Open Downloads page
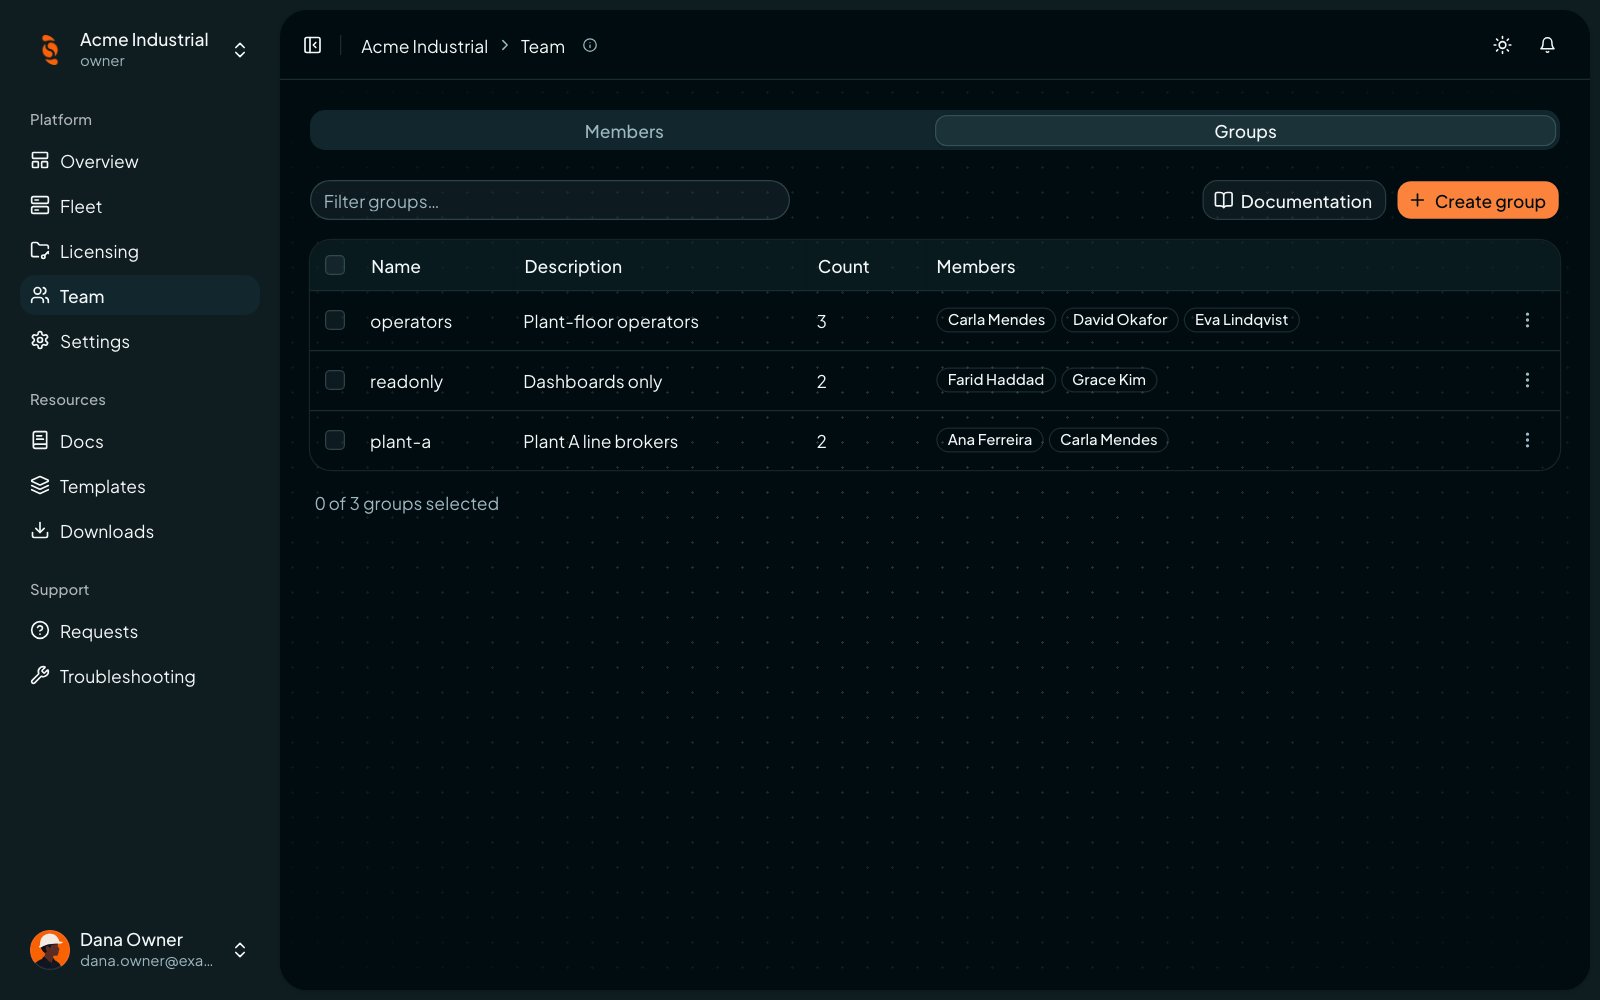Image resolution: width=1600 pixels, height=1000 pixels. coord(140,531)
